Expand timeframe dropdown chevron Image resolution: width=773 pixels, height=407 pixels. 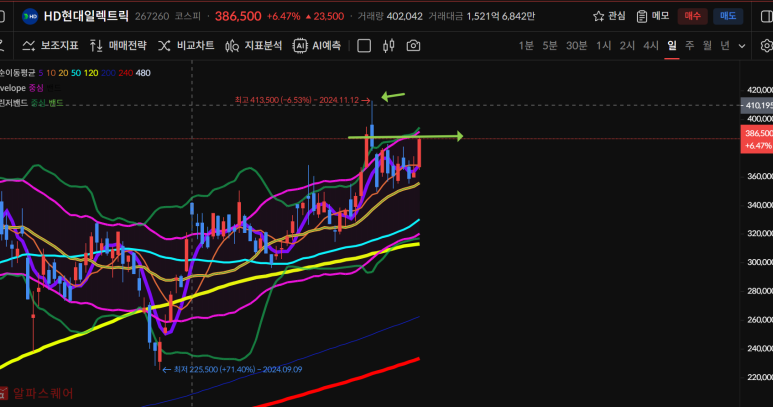click(x=742, y=46)
